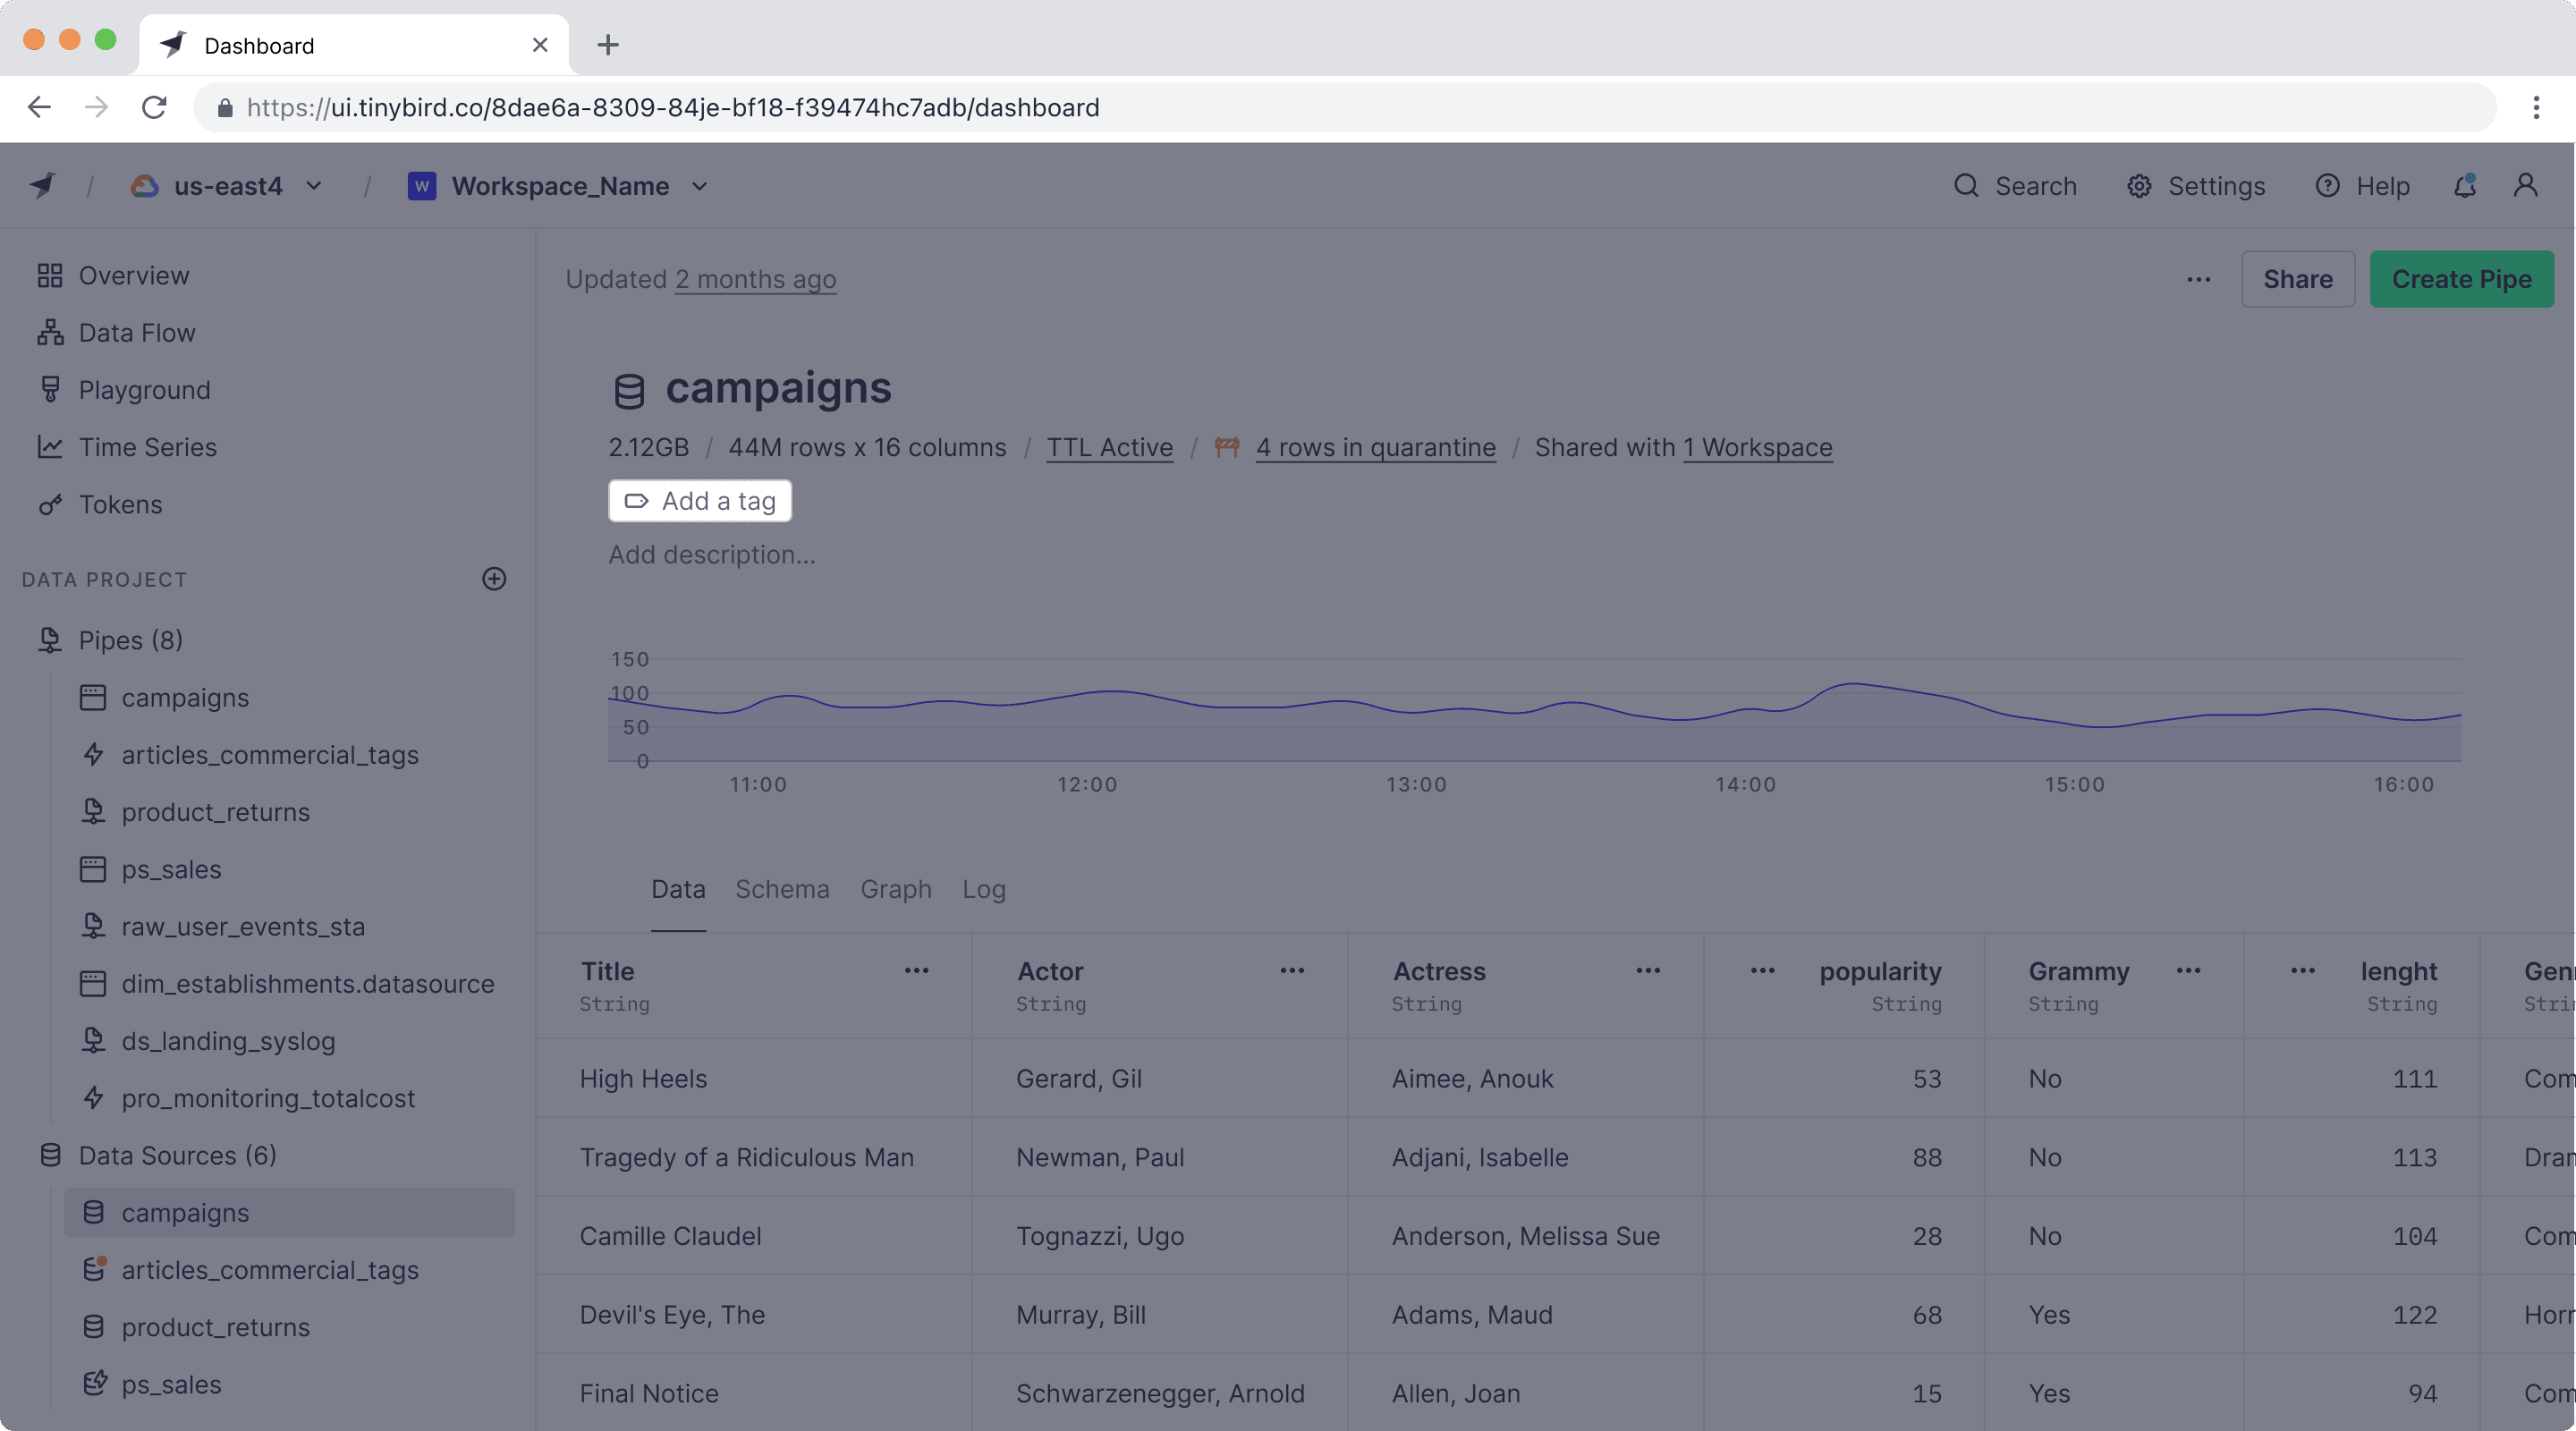Click the Actor column options menu
The height and width of the screenshot is (1431, 2576).
pyautogui.click(x=1293, y=971)
